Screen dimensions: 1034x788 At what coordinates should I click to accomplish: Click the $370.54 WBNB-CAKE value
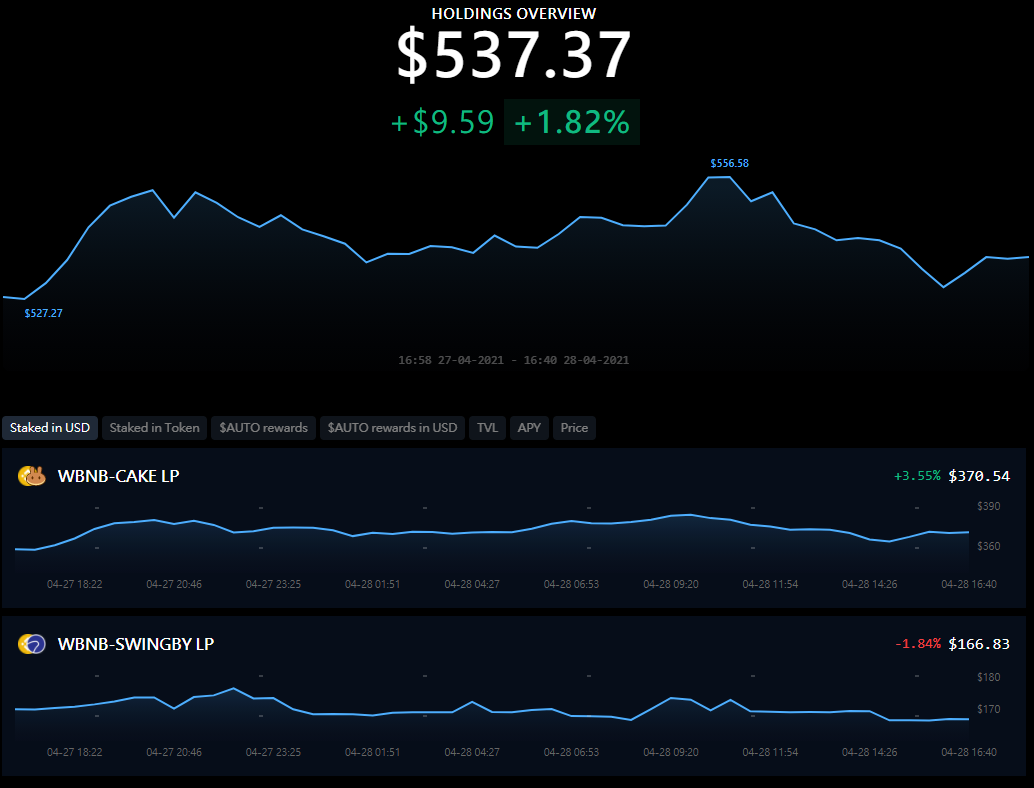tap(979, 476)
